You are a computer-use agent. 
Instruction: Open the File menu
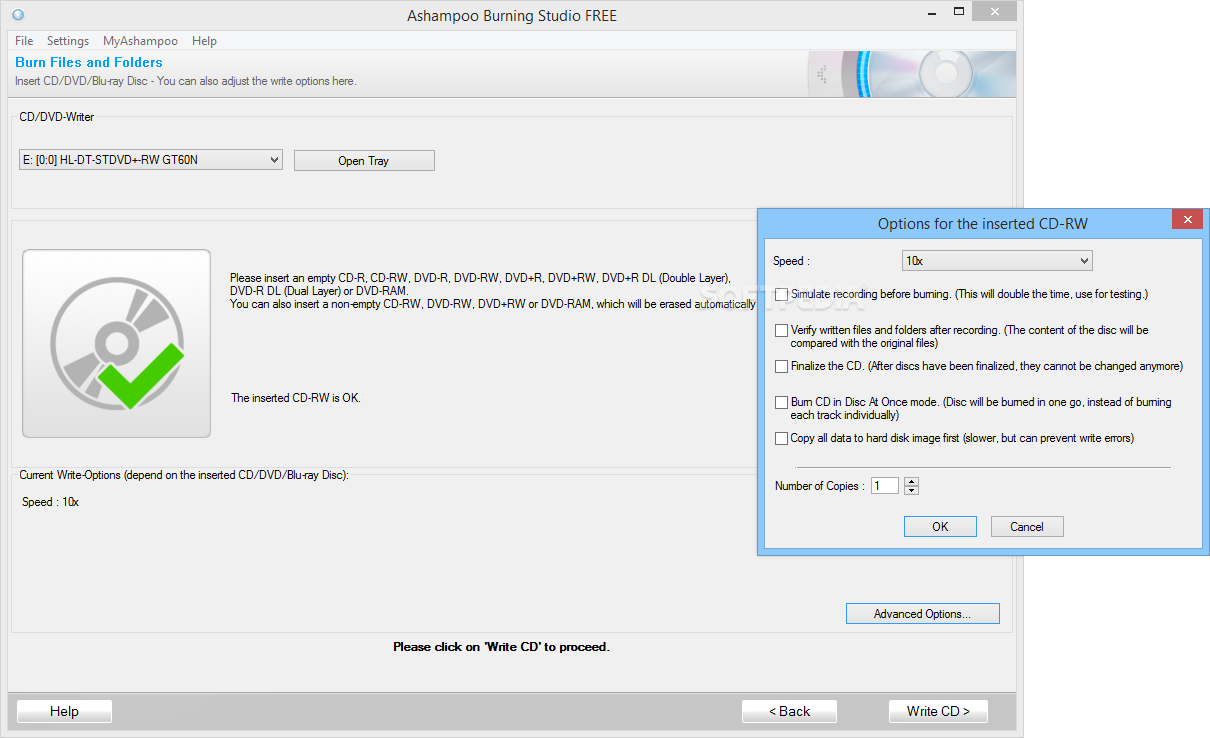click(24, 41)
